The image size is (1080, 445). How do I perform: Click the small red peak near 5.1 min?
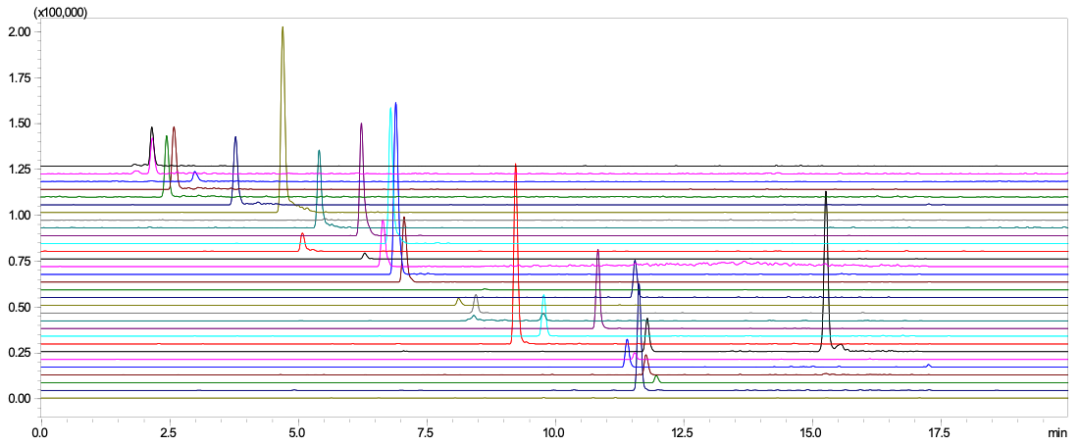pos(302,237)
